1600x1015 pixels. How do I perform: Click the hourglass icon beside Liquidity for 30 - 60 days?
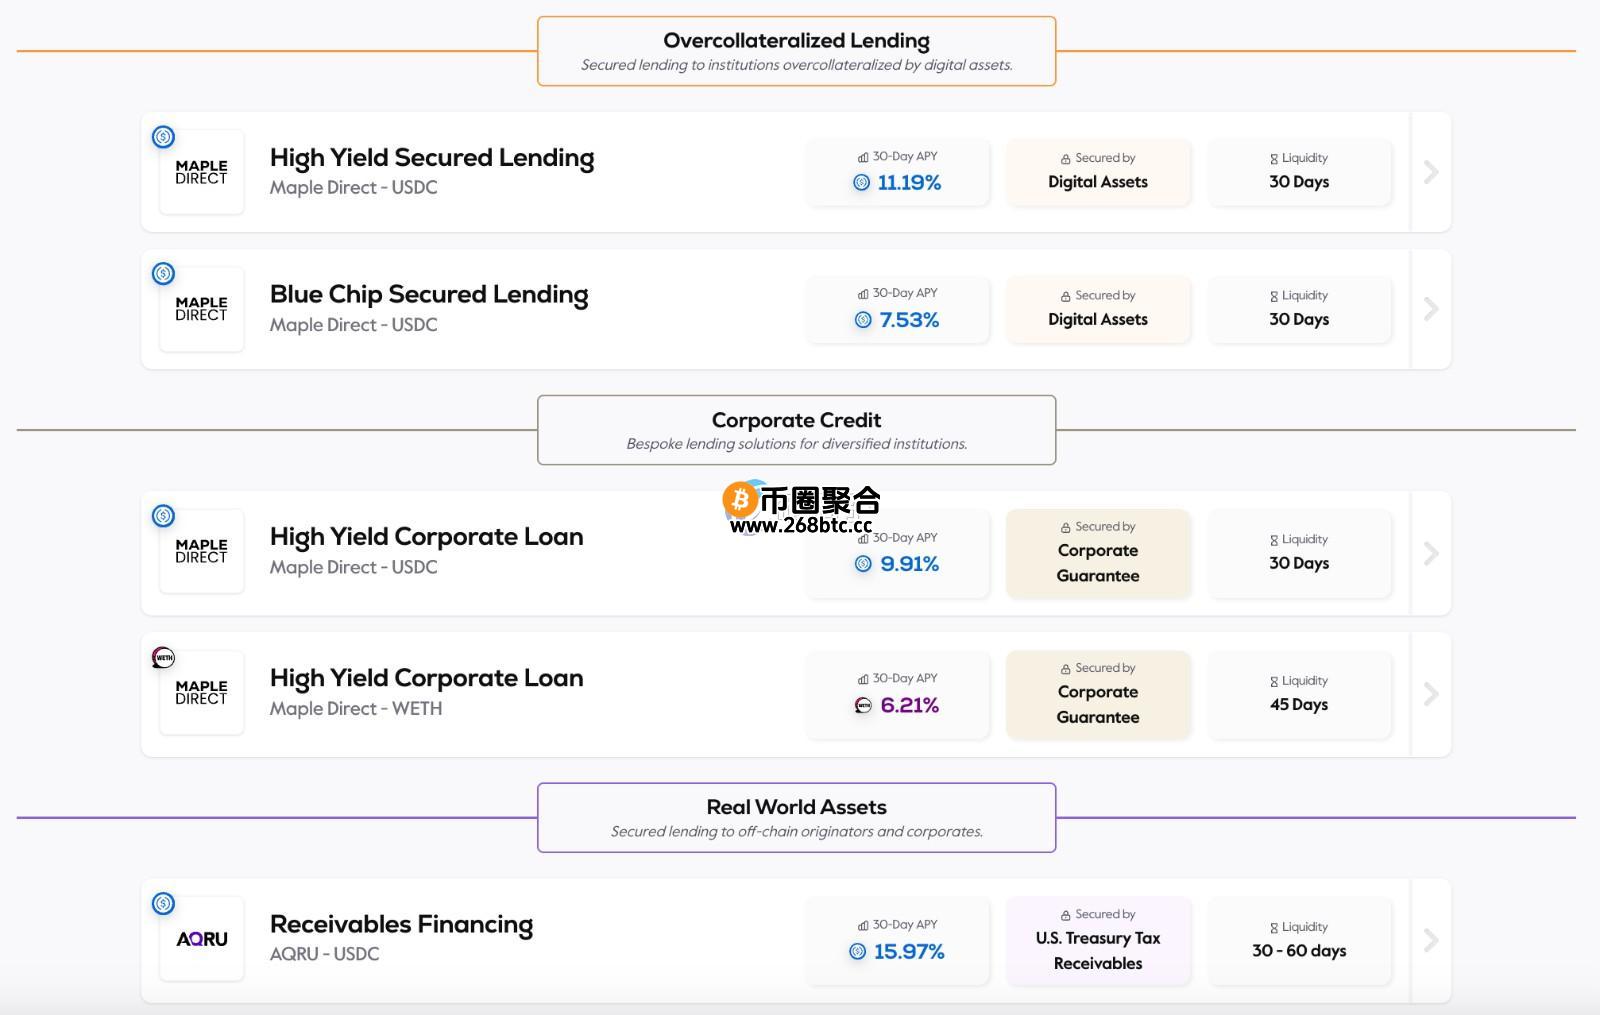[1274, 928]
